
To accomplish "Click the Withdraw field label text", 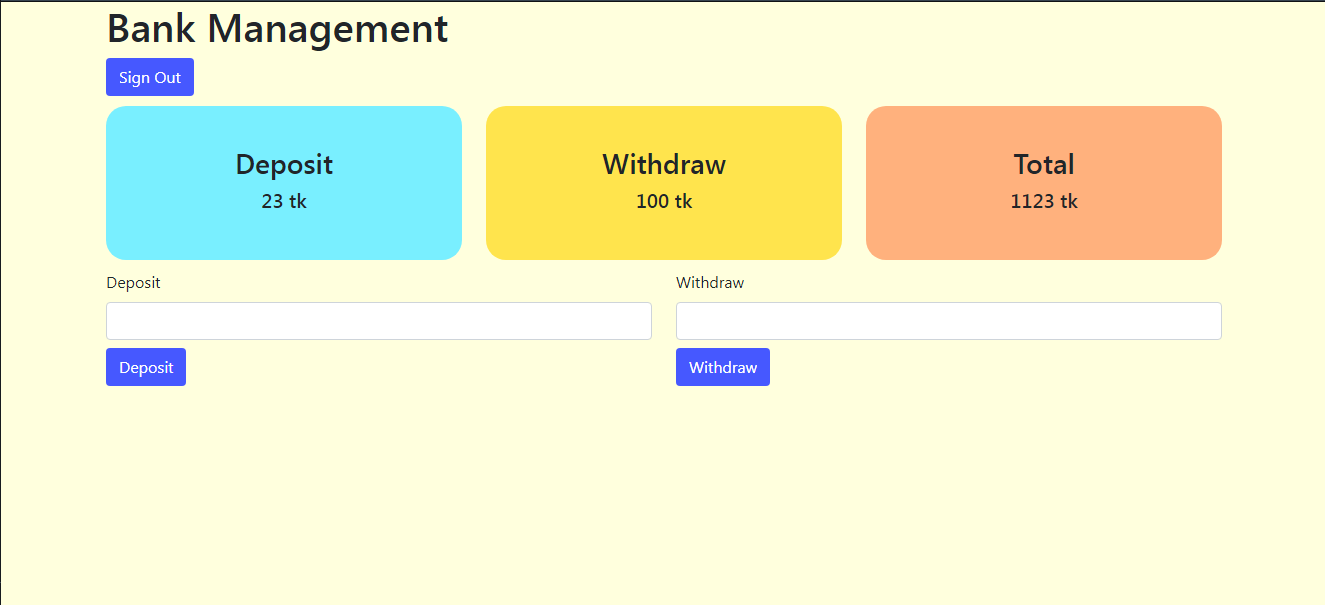I will click(x=710, y=283).
